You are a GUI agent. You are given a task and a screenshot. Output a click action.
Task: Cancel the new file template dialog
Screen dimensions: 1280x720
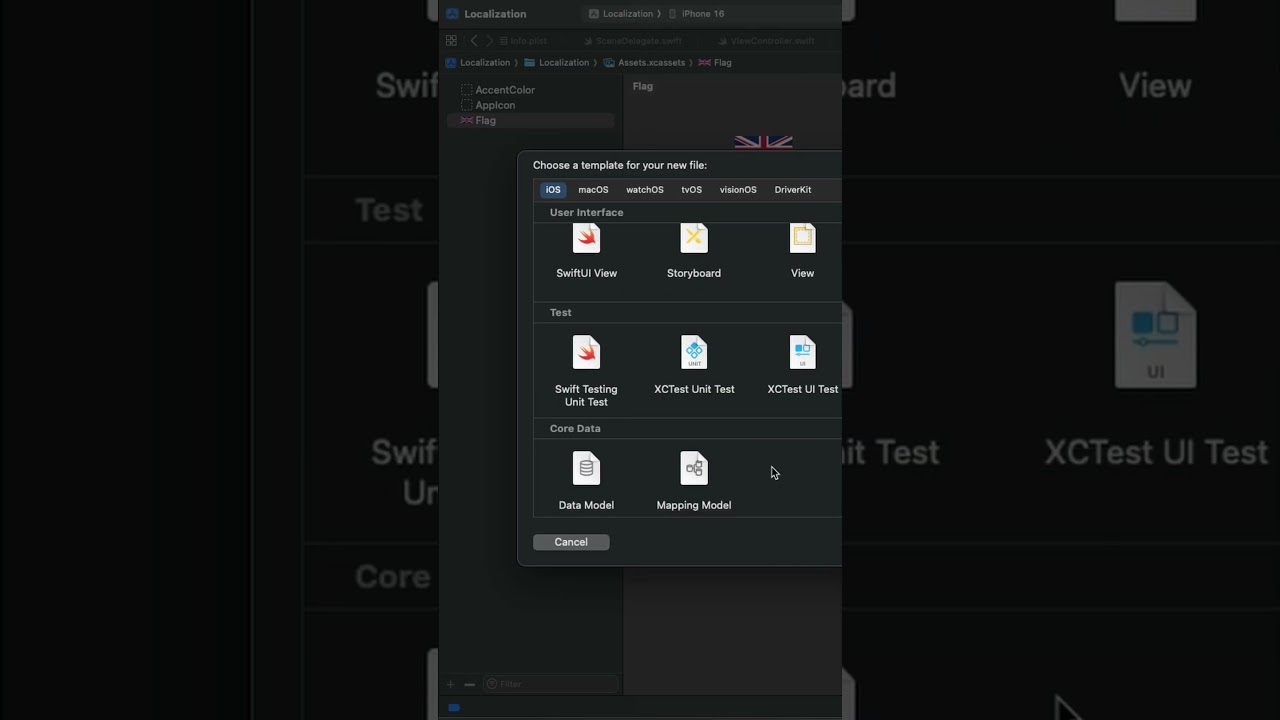(571, 542)
